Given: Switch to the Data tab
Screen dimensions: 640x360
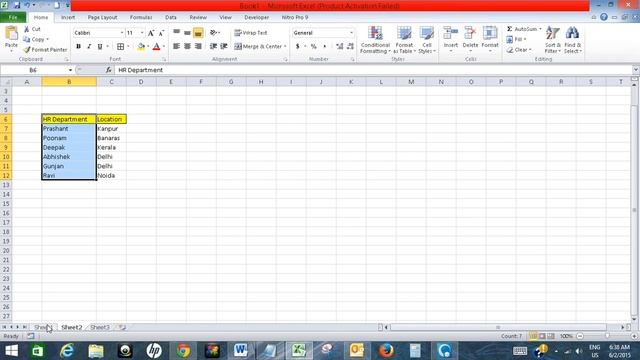Looking at the screenshot, I should pyautogui.click(x=171, y=18).
